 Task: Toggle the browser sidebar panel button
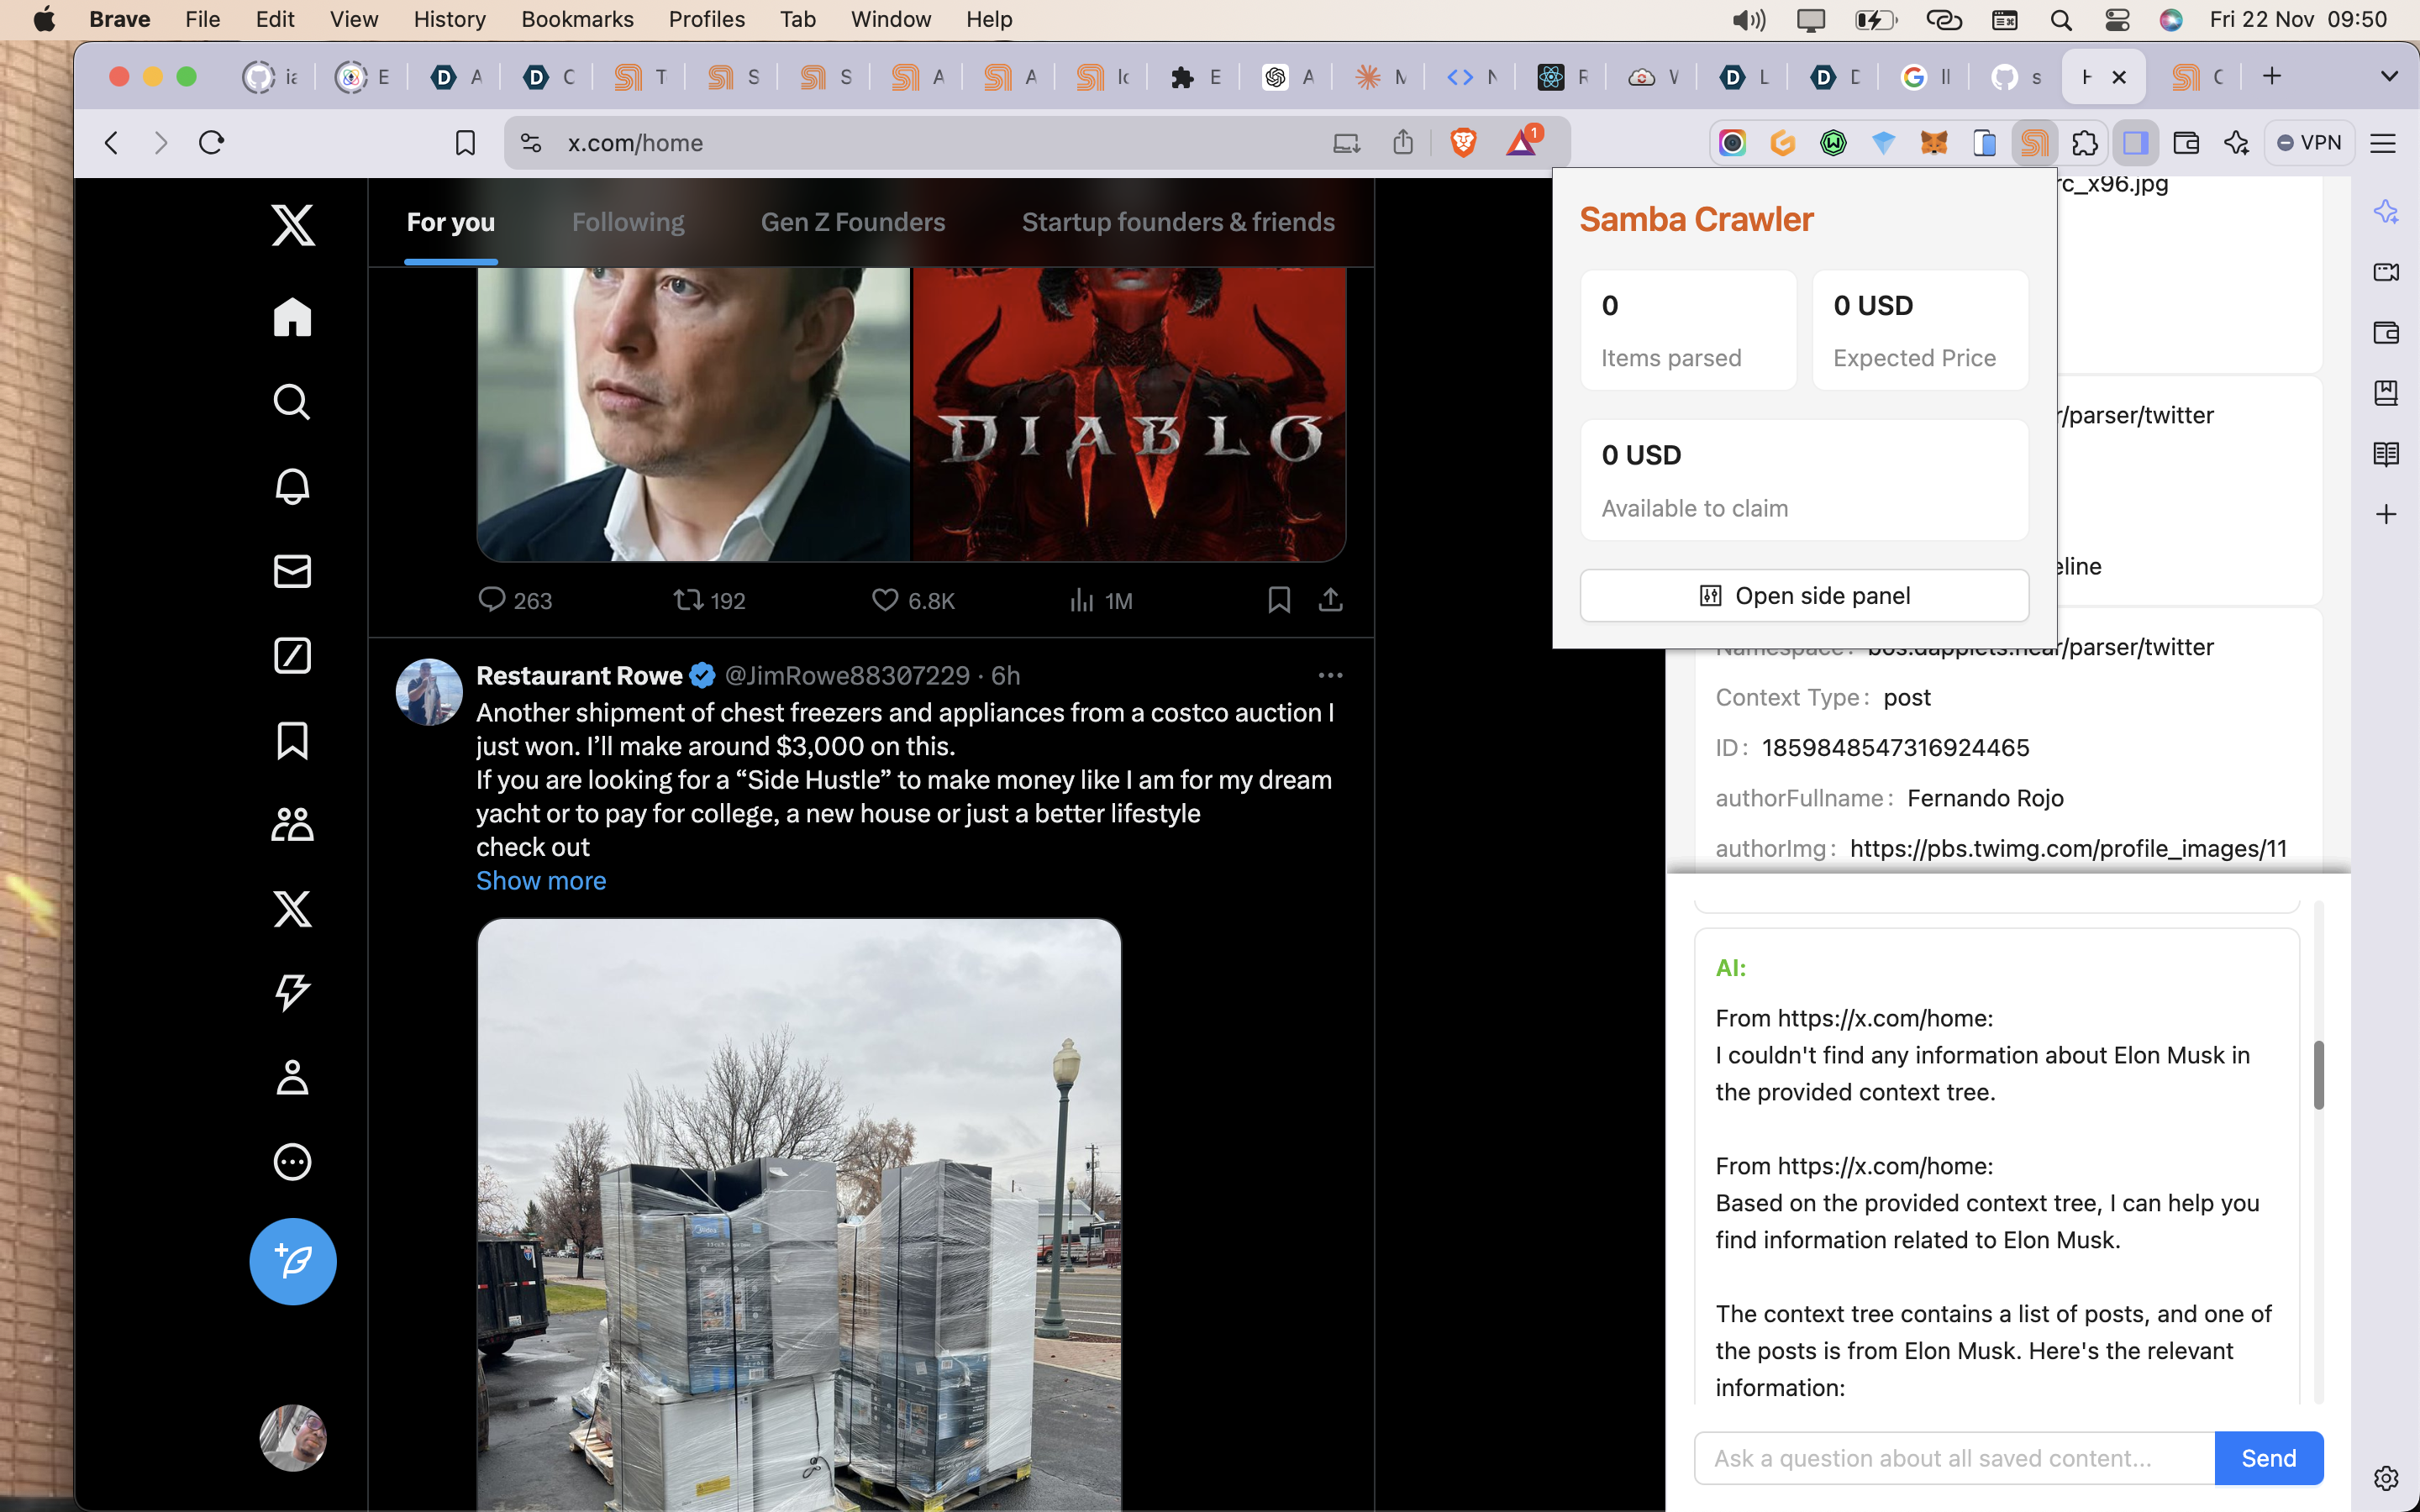2135,143
